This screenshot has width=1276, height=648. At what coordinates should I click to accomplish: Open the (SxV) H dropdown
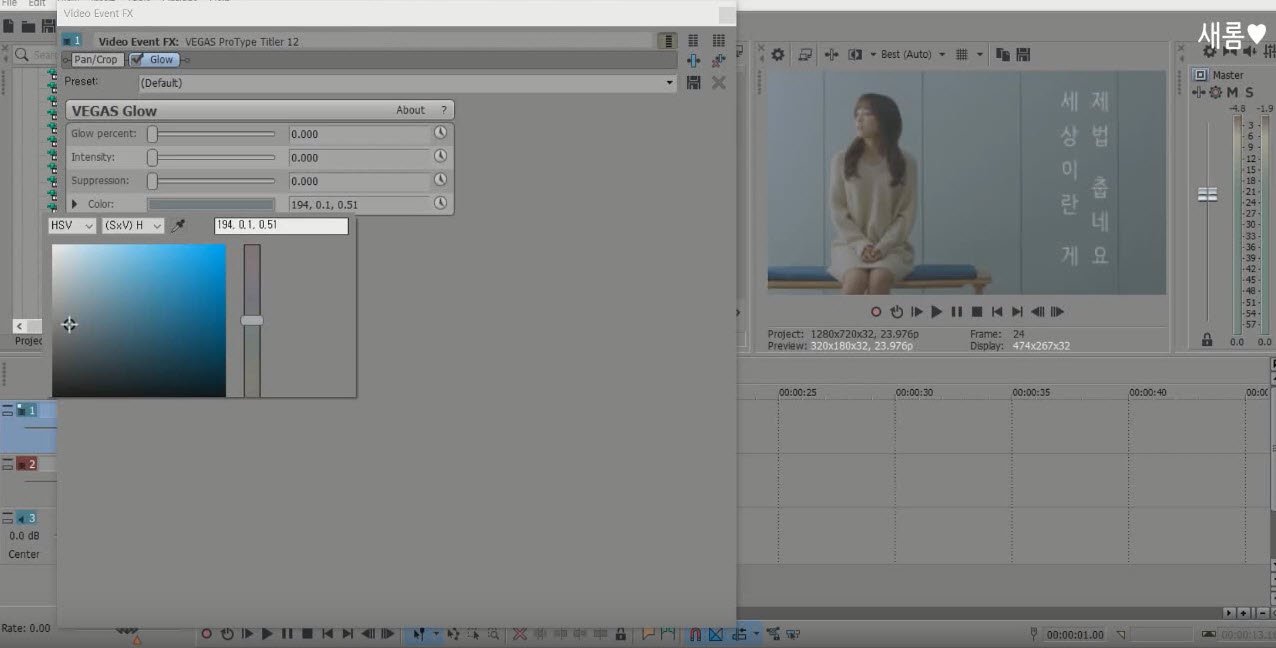133,226
